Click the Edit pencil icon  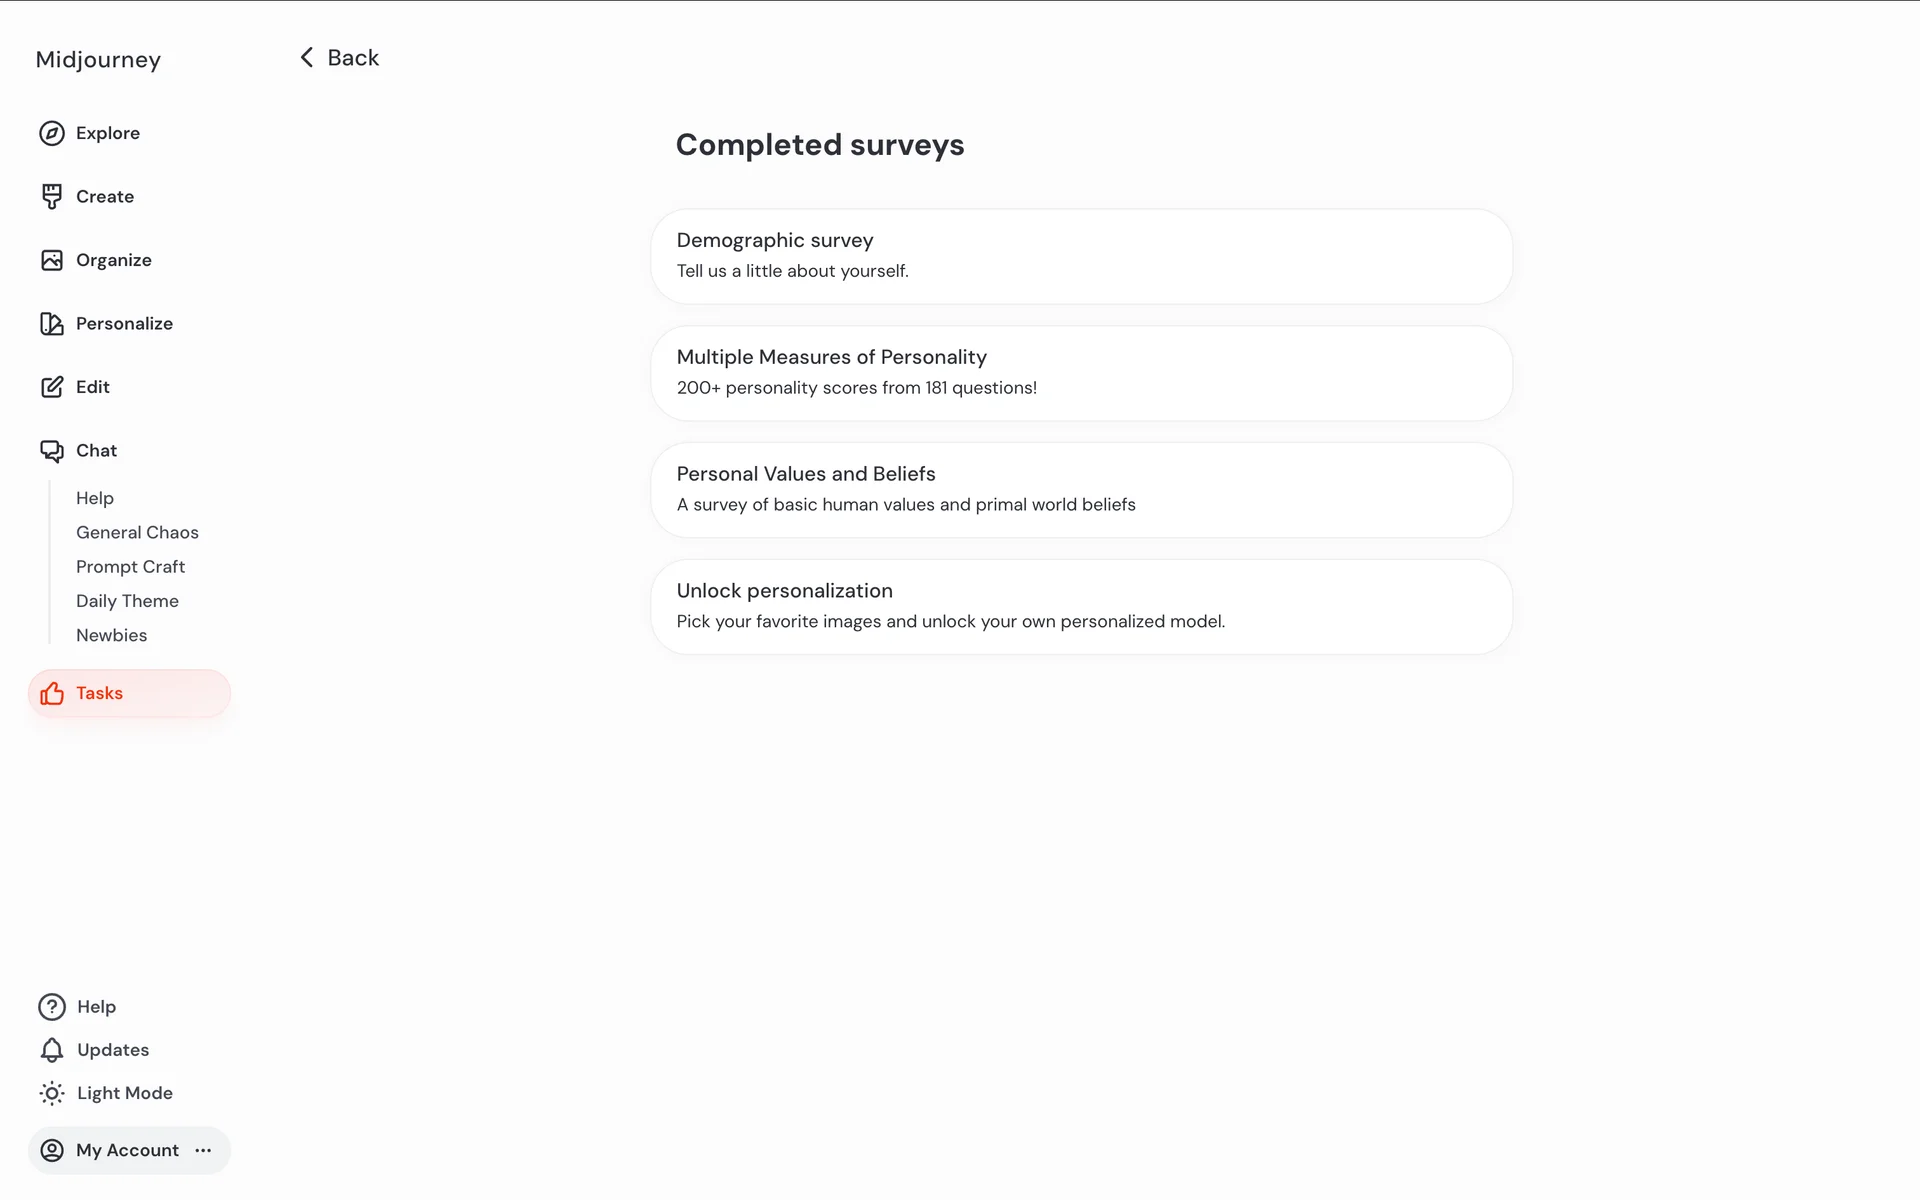[x=52, y=387]
